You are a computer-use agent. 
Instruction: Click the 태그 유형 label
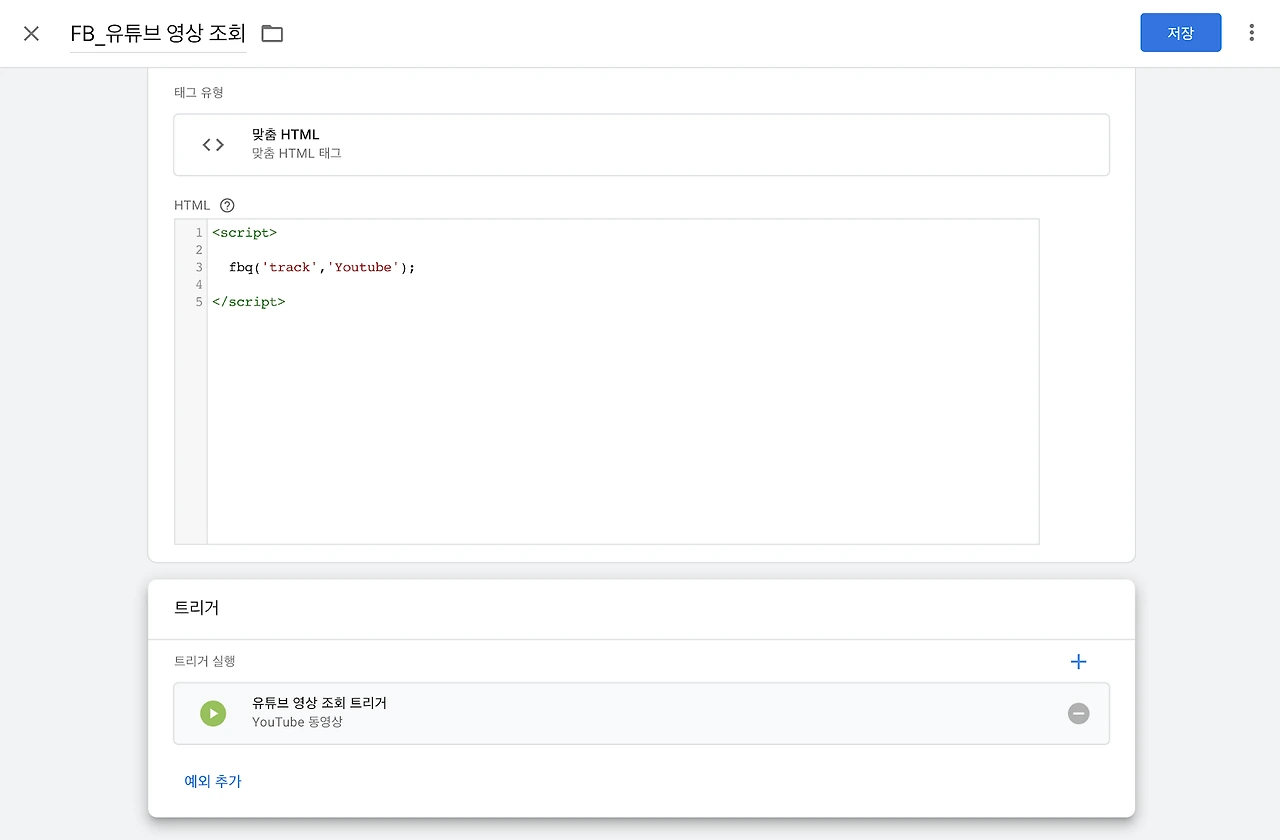tap(199, 92)
